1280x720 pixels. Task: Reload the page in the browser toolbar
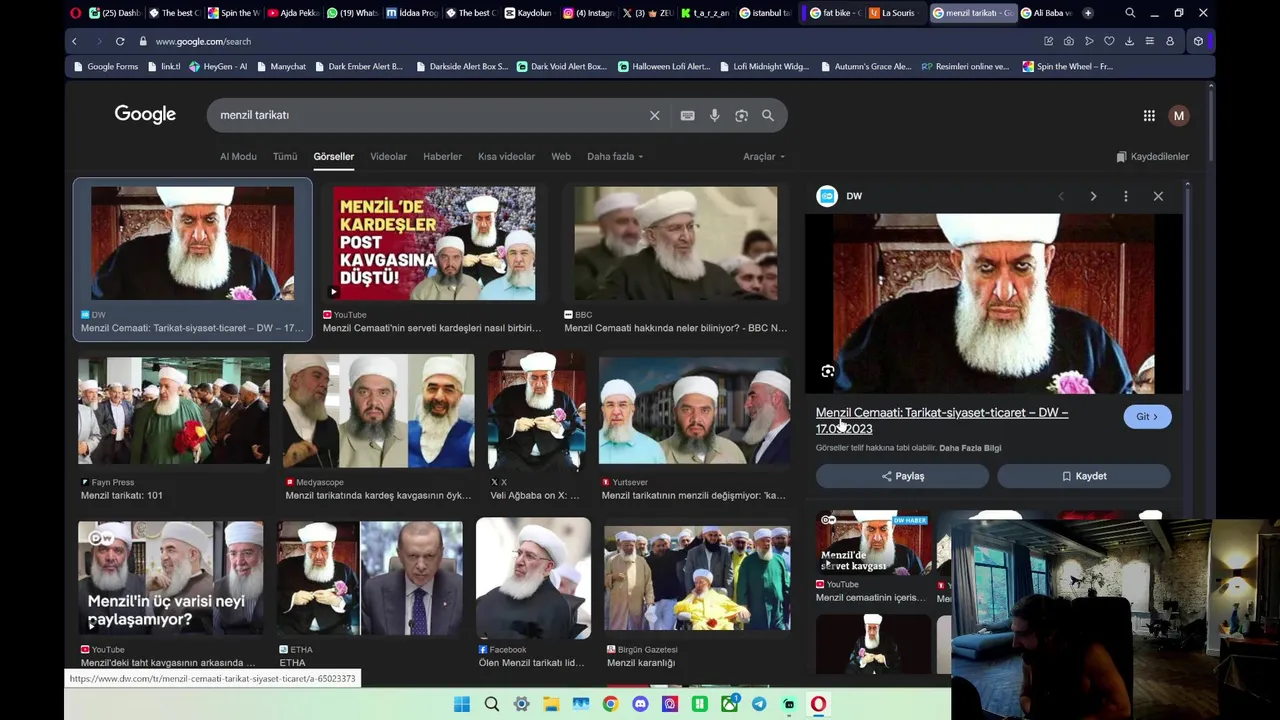(x=120, y=41)
